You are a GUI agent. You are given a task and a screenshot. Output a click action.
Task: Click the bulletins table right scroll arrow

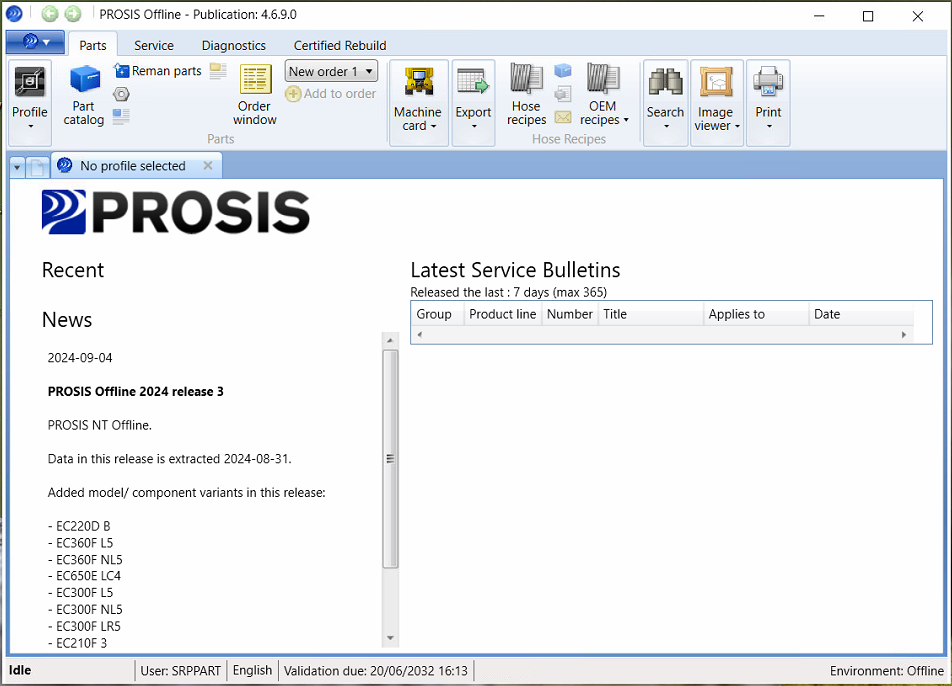click(904, 335)
